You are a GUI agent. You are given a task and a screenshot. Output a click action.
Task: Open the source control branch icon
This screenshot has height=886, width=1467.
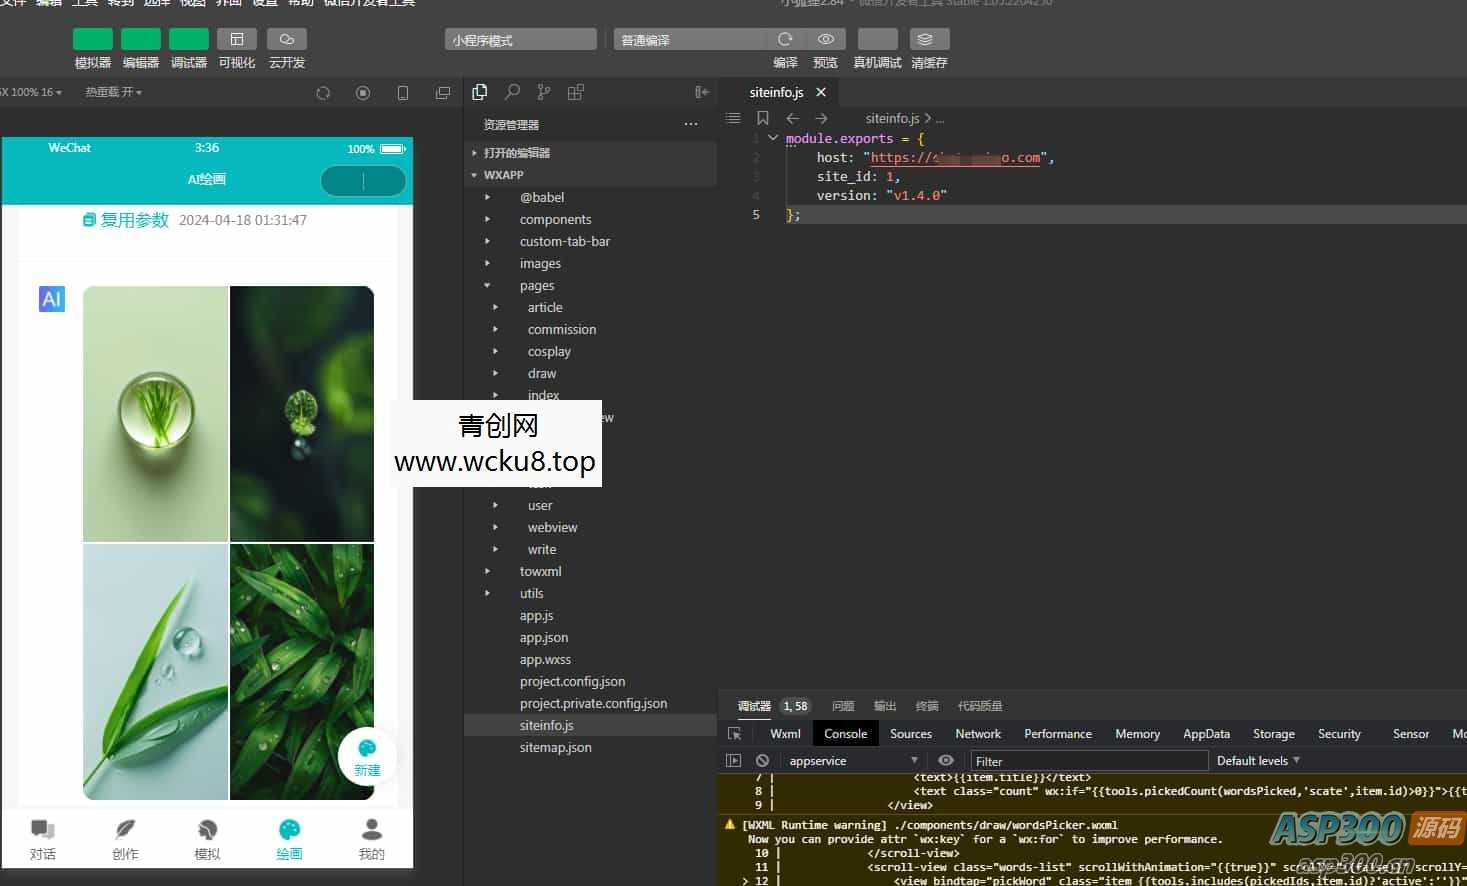pos(543,92)
